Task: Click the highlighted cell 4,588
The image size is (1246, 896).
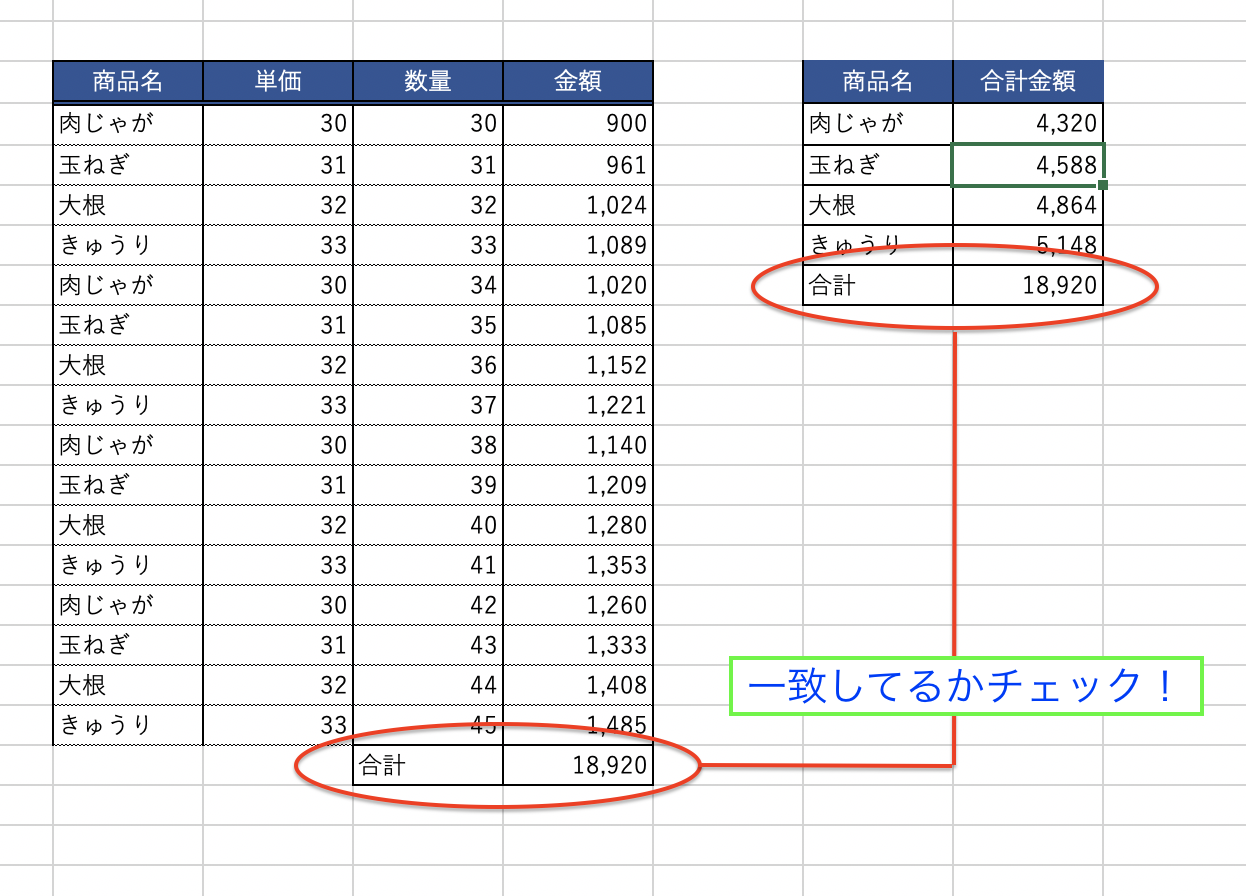Action: [x=1028, y=165]
